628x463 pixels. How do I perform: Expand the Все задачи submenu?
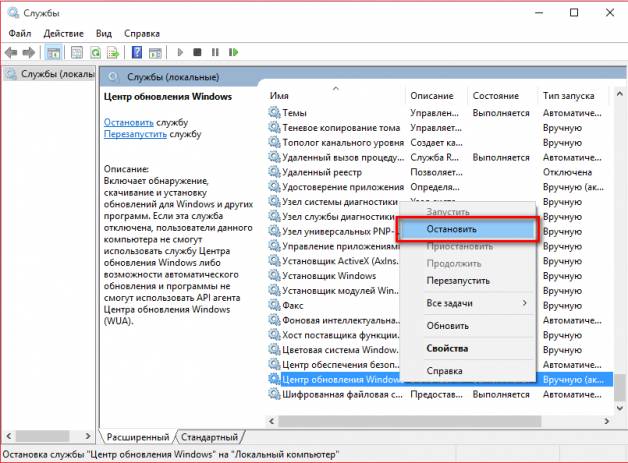[467, 303]
